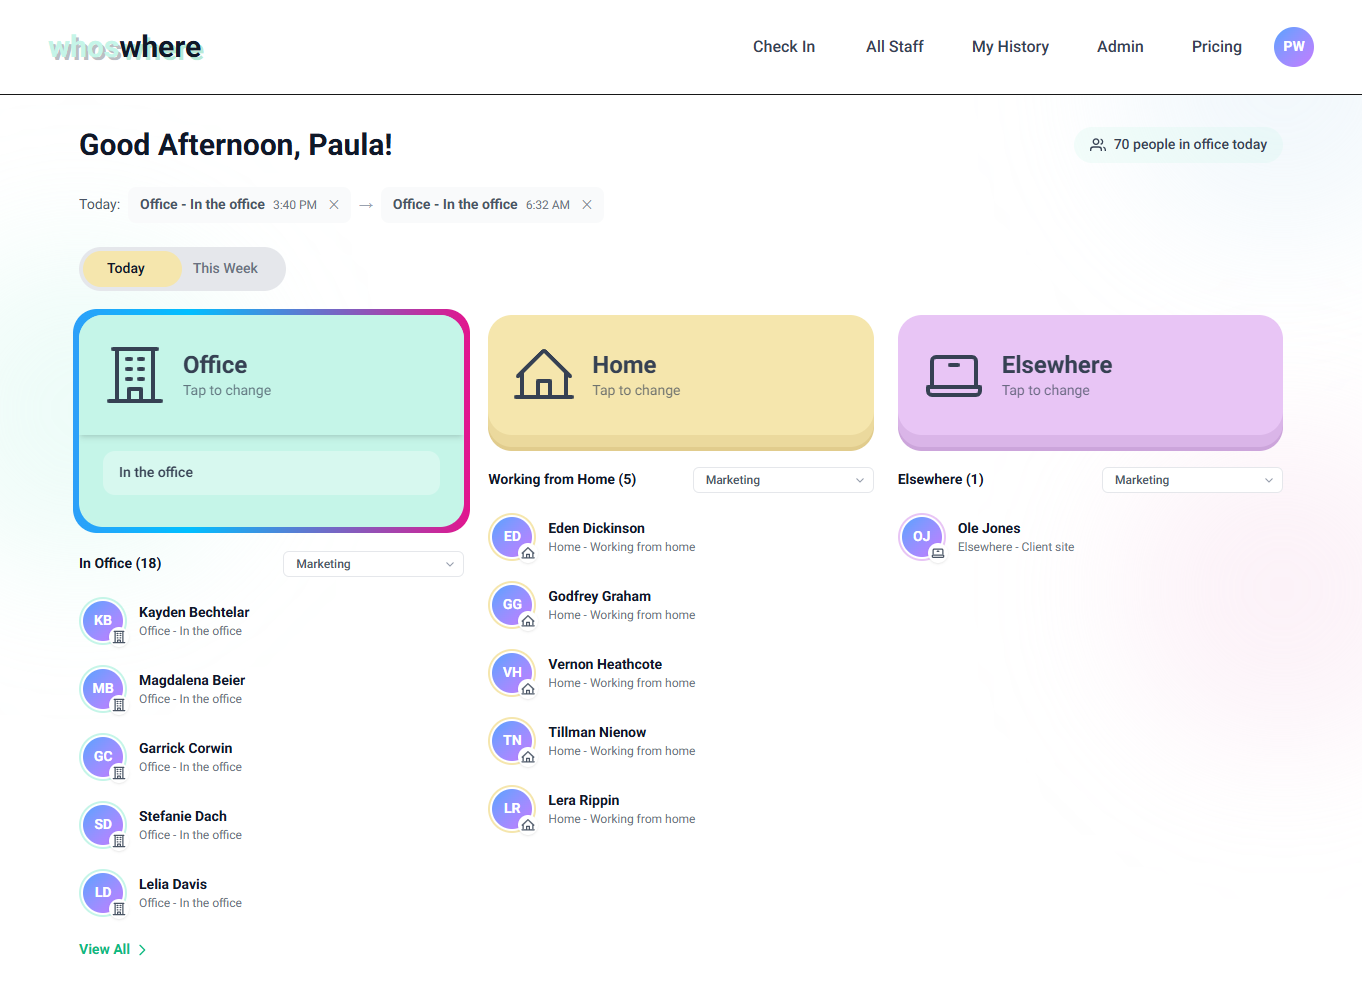Open the Pricing page

1216,46
